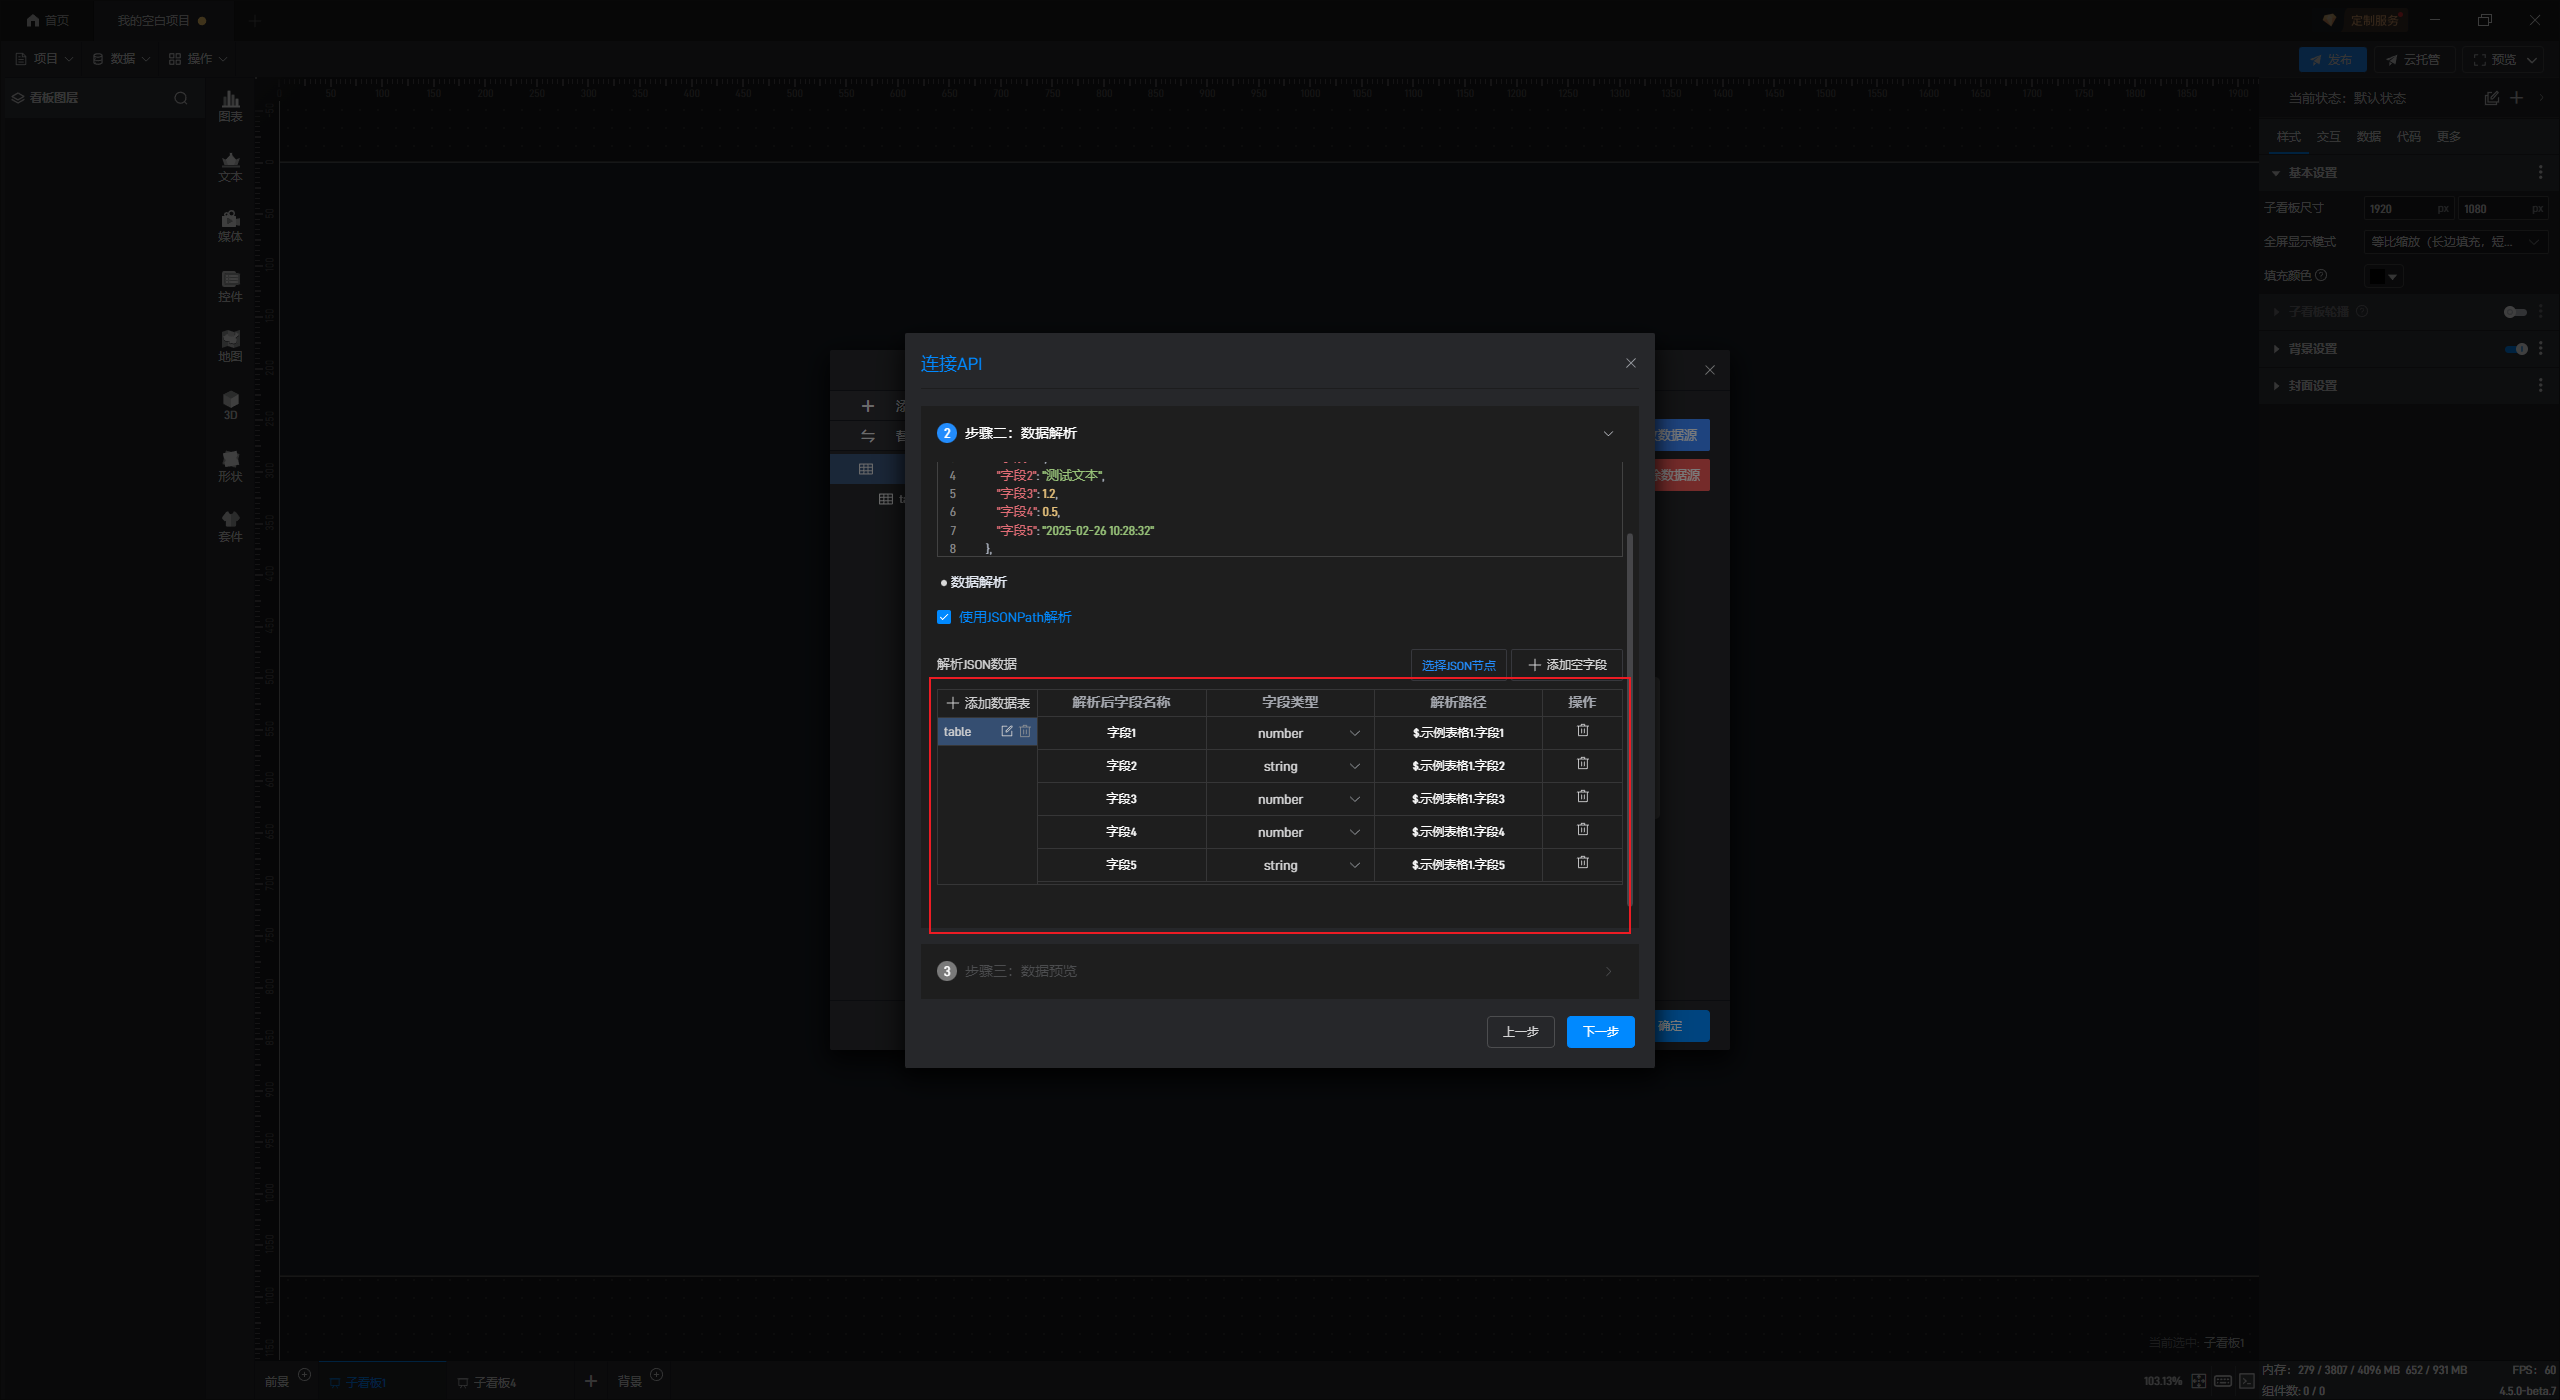Delete the 'table' data table entry

coord(1025,732)
